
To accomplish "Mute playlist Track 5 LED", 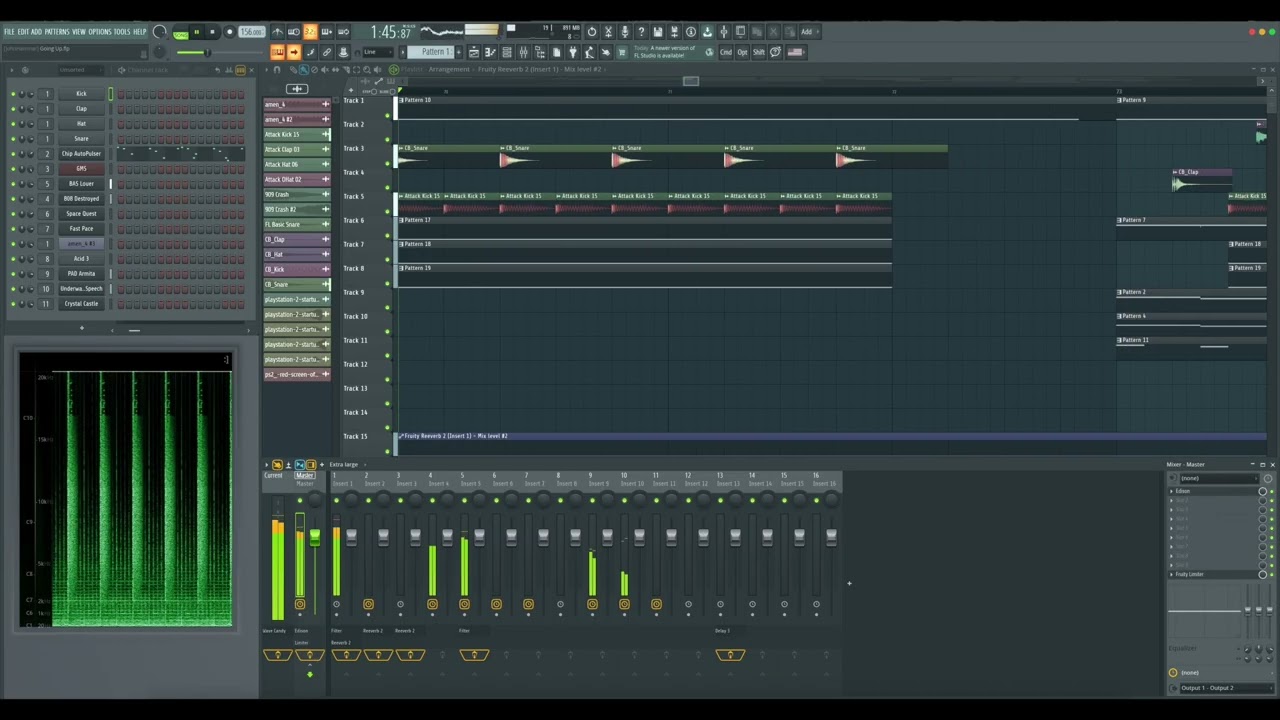I will point(387,211).
